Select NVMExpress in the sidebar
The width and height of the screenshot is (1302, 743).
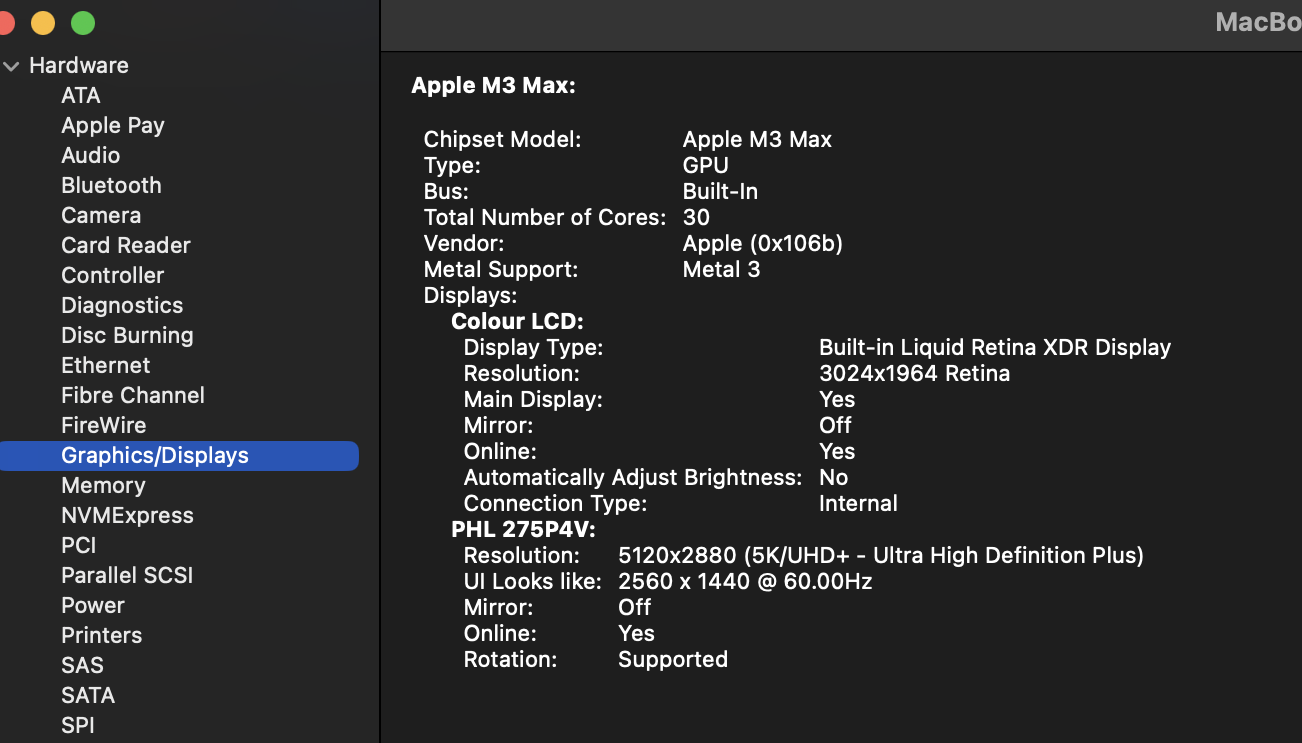click(127, 515)
